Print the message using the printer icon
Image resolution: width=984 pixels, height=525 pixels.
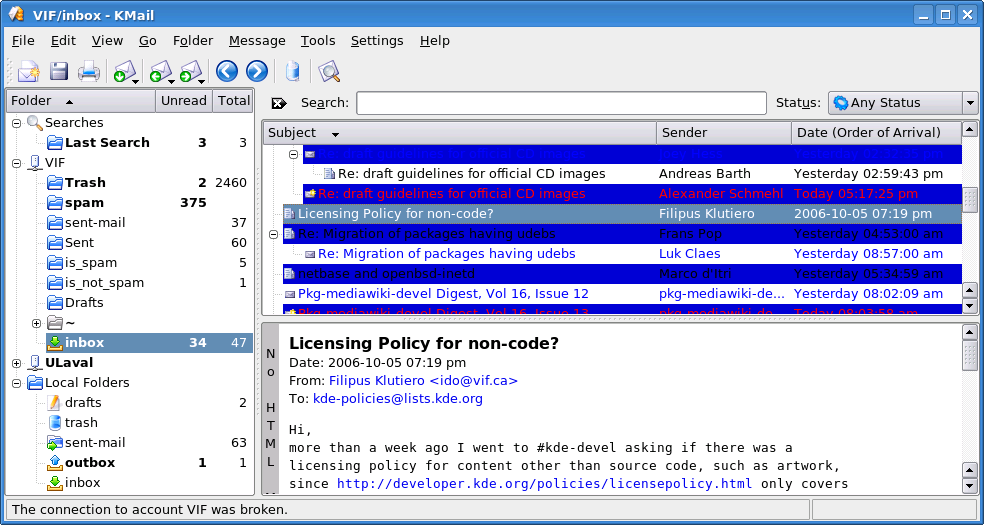88,72
